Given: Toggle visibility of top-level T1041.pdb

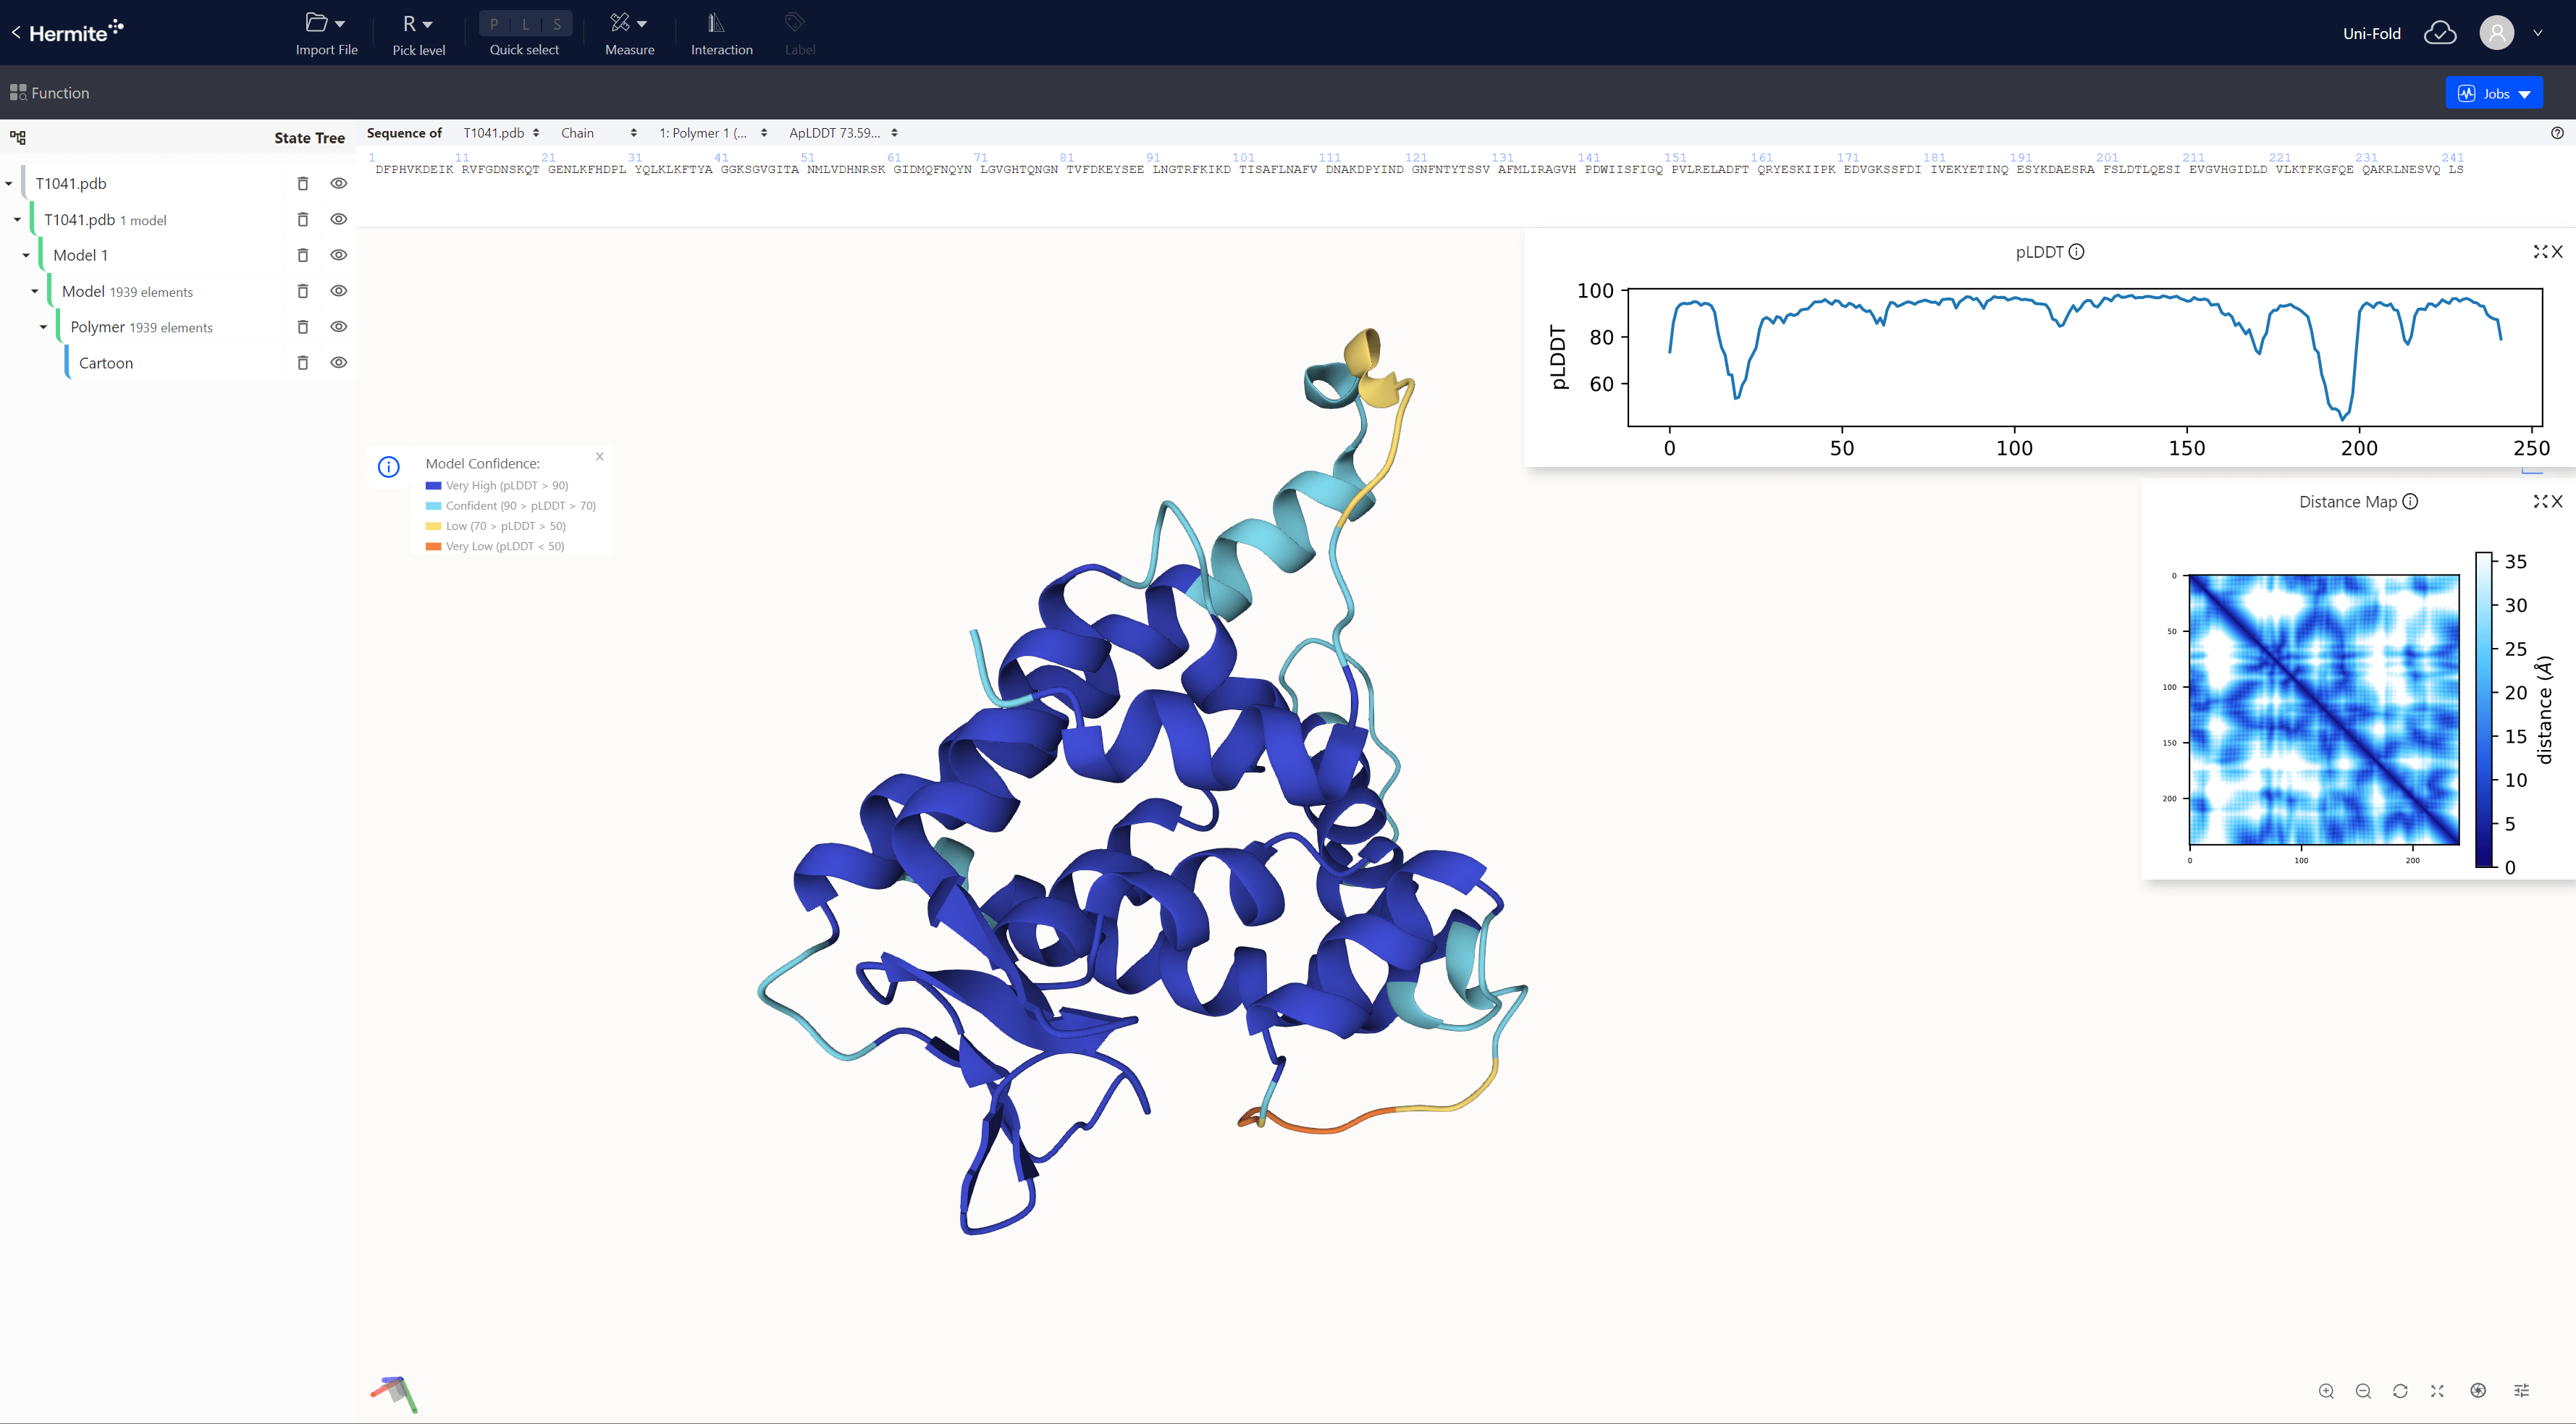Looking at the screenshot, I should click(339, 183).
